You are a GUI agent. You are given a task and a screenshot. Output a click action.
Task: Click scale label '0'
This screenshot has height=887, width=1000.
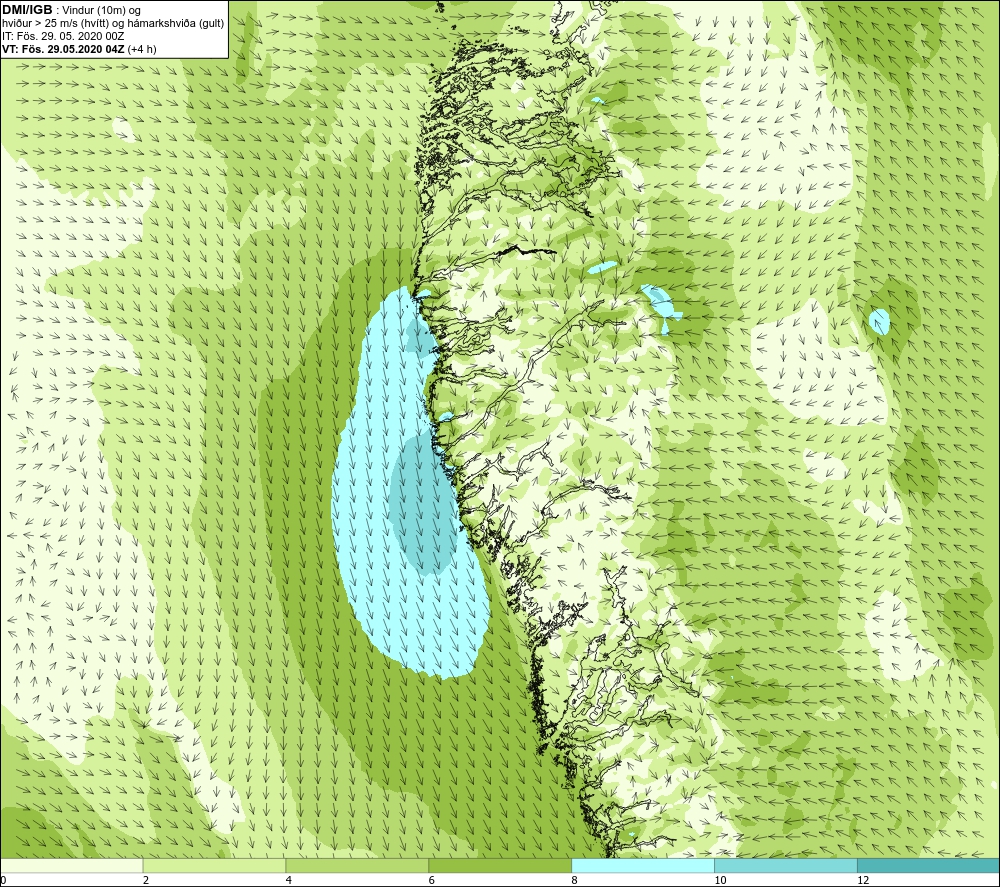tap(3, 880)
